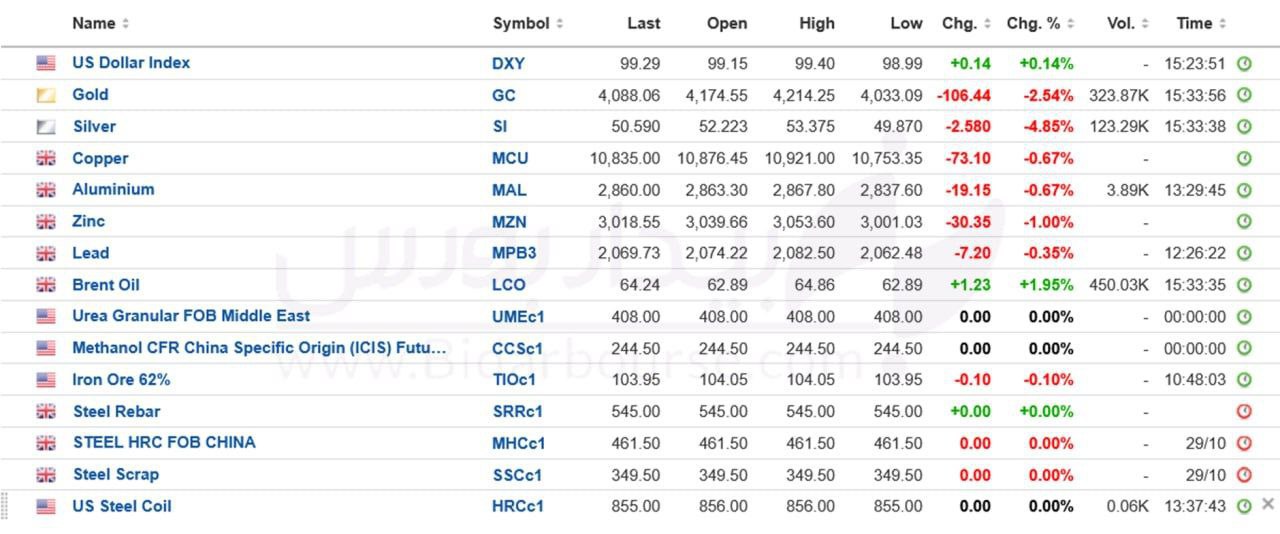Click the US flag icon beside US Dollar Index
Screen dimensions: 1280x534
(46, 63)
